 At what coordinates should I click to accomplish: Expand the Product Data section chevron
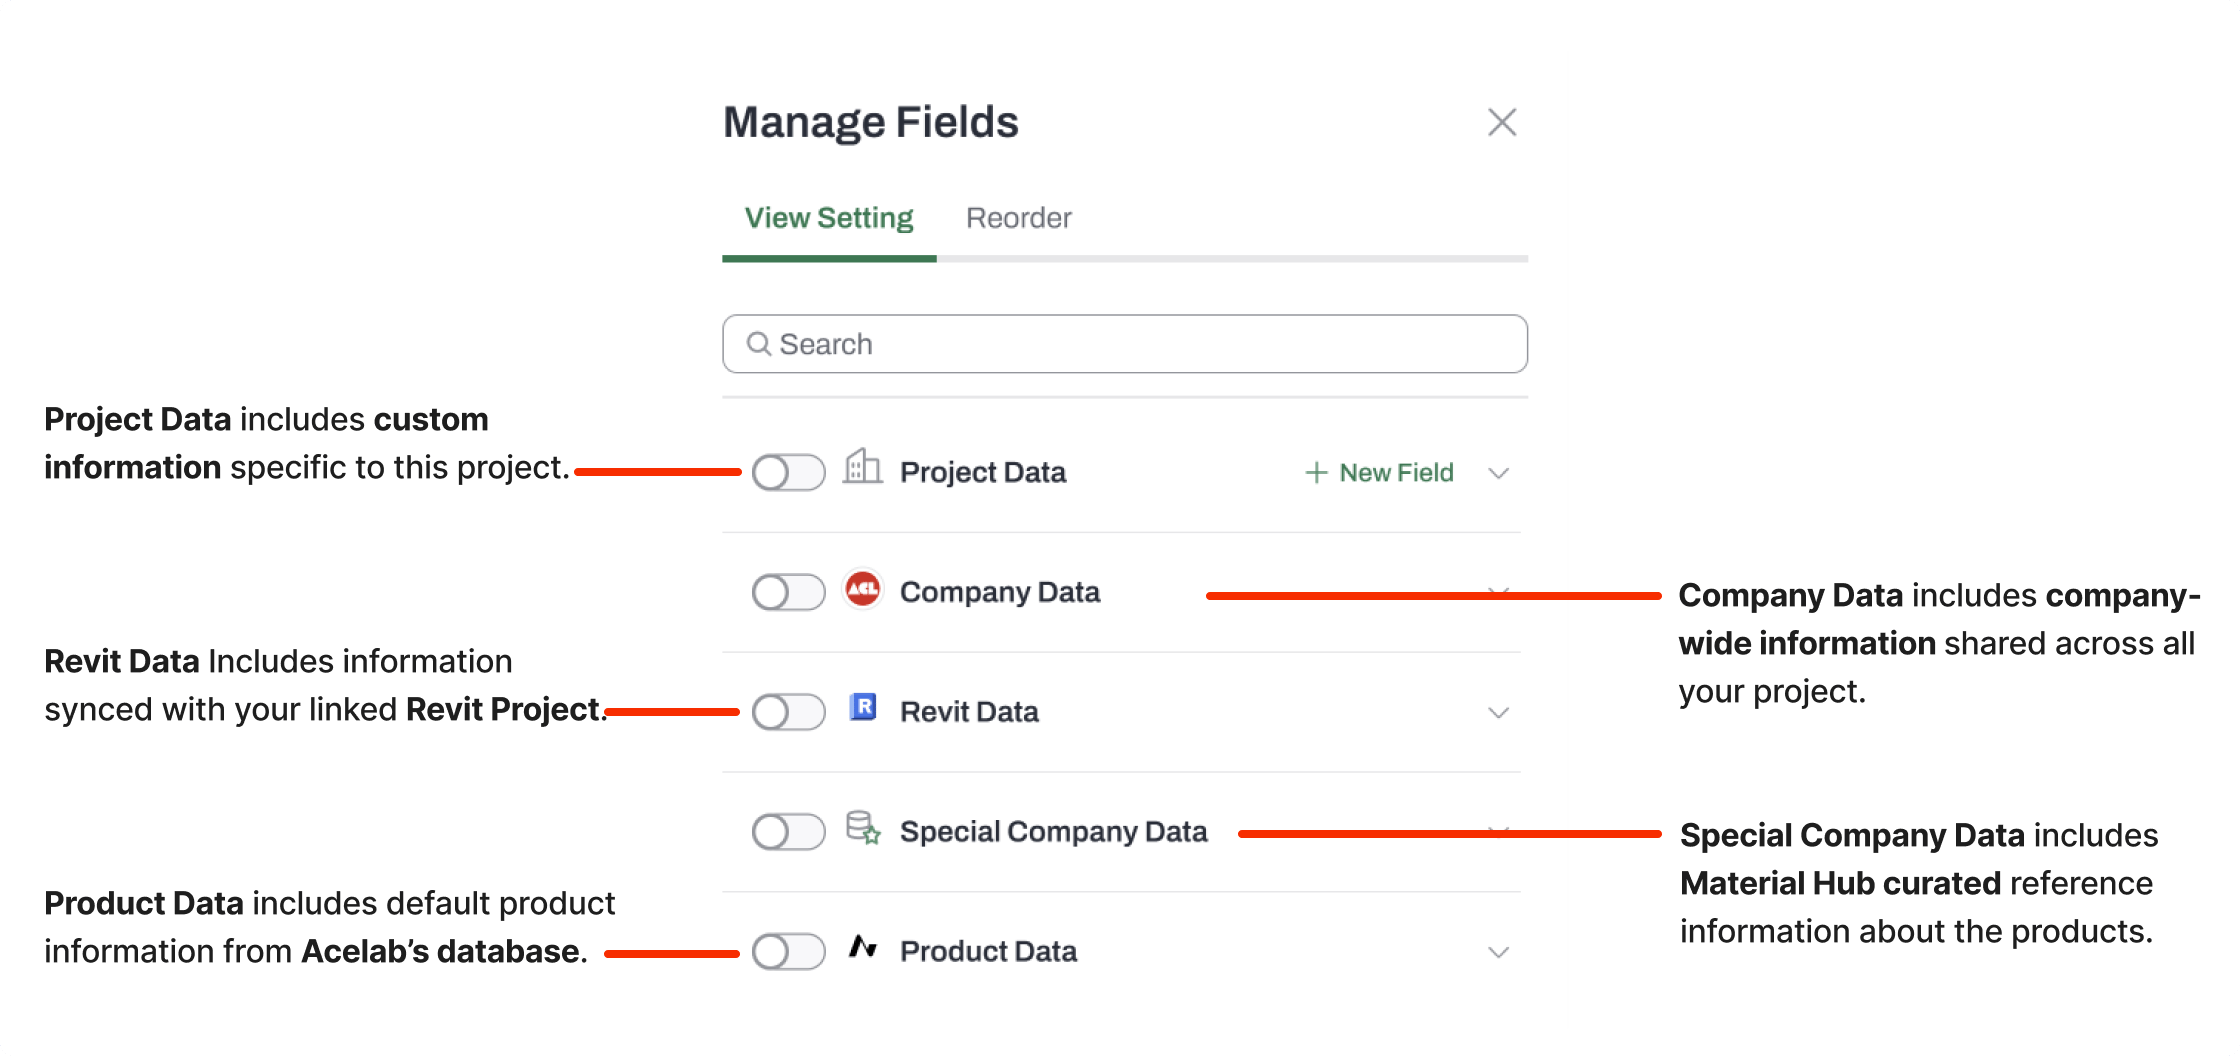point(1498,952)
